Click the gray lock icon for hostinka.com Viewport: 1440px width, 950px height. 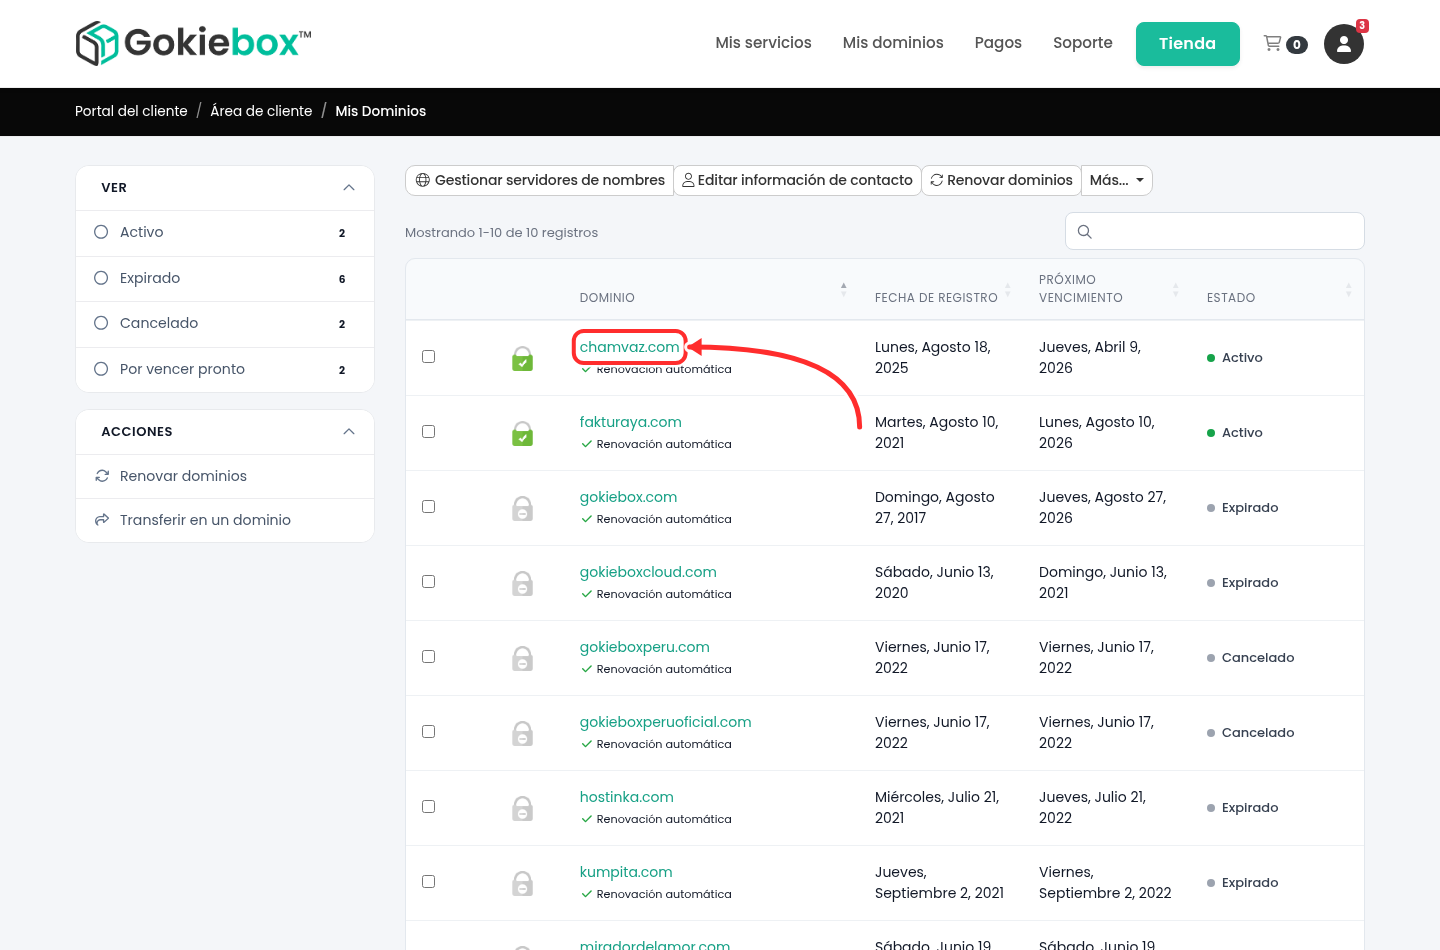(x=522, y=808)
